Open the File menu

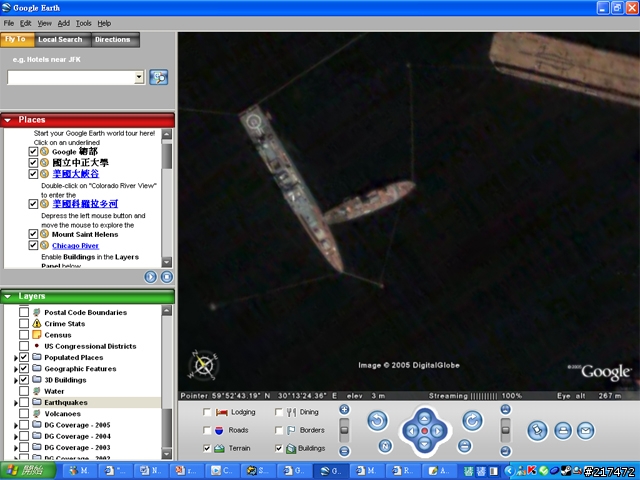point(9,23)
